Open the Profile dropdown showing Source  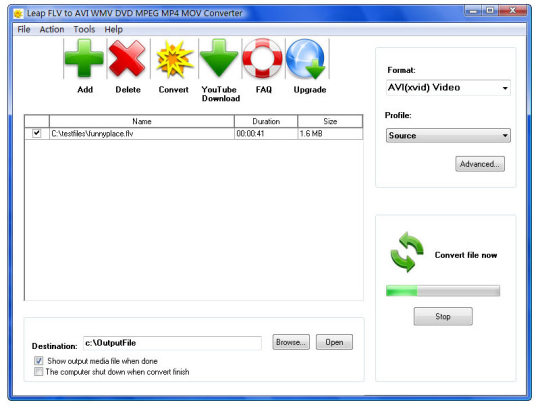click(448, 135)
